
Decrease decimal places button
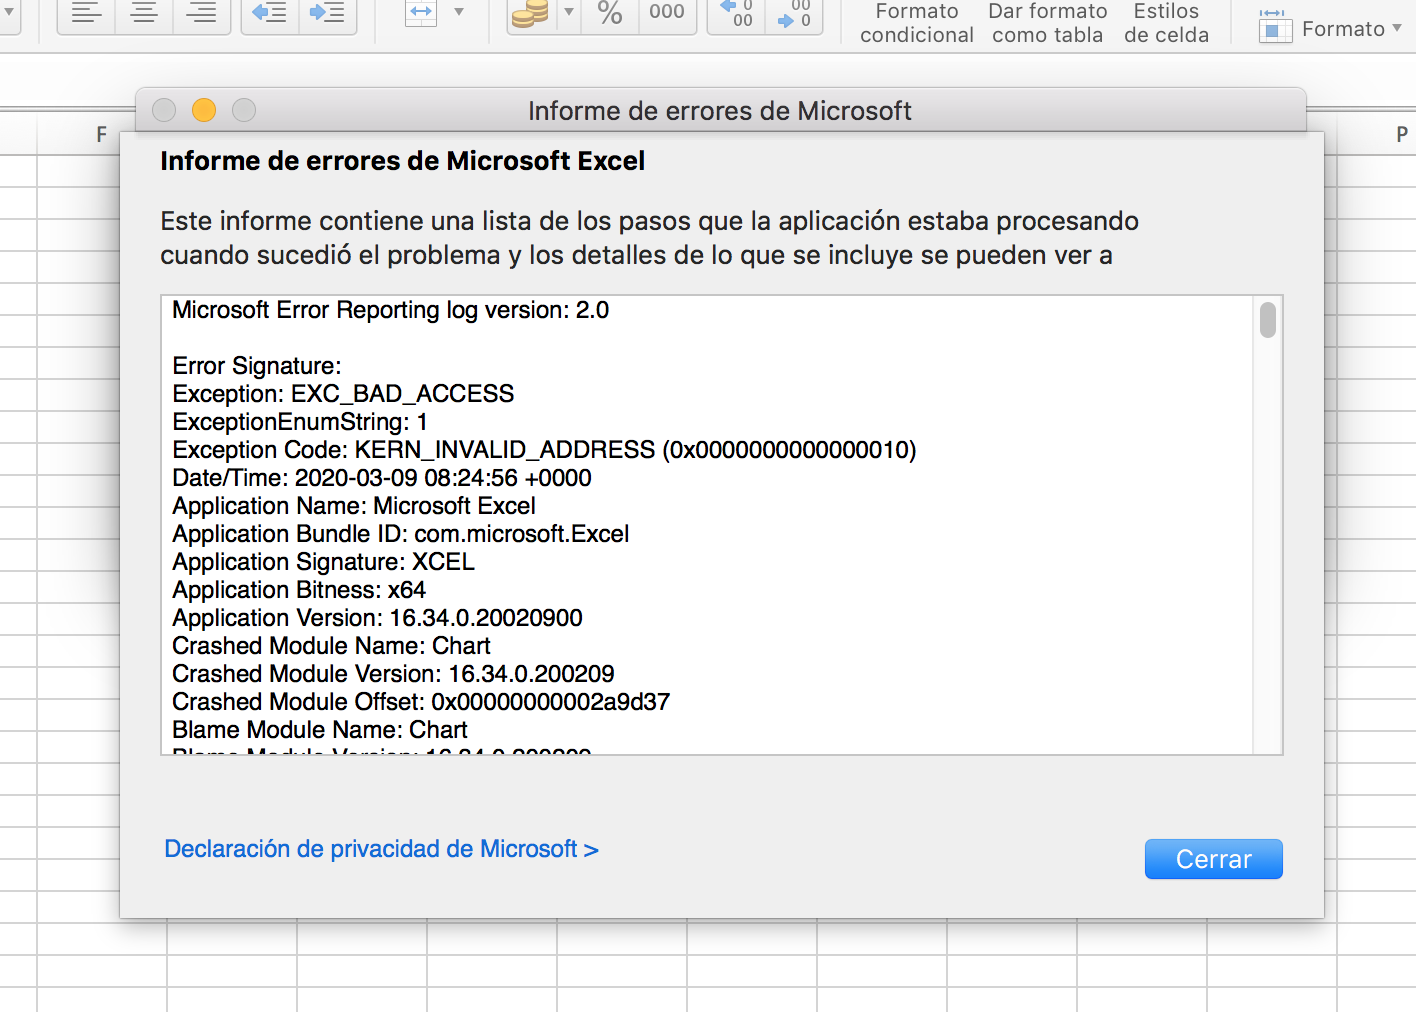pos(794,14)
